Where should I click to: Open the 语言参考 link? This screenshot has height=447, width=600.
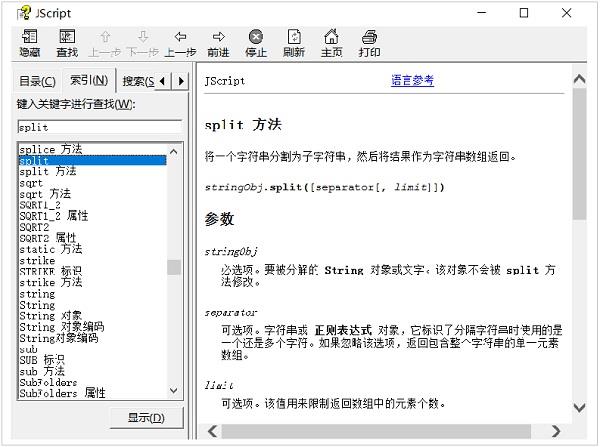(x=412, y=81)
